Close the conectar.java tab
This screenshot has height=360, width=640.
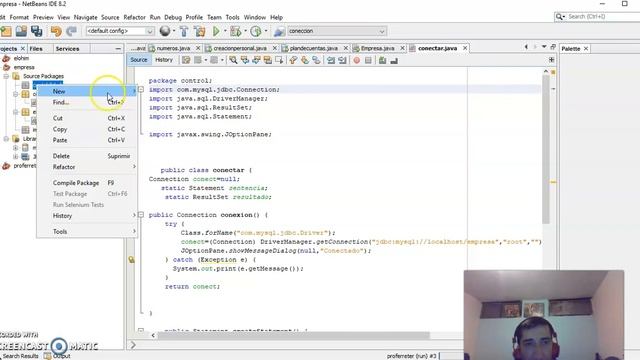(465, 48)
